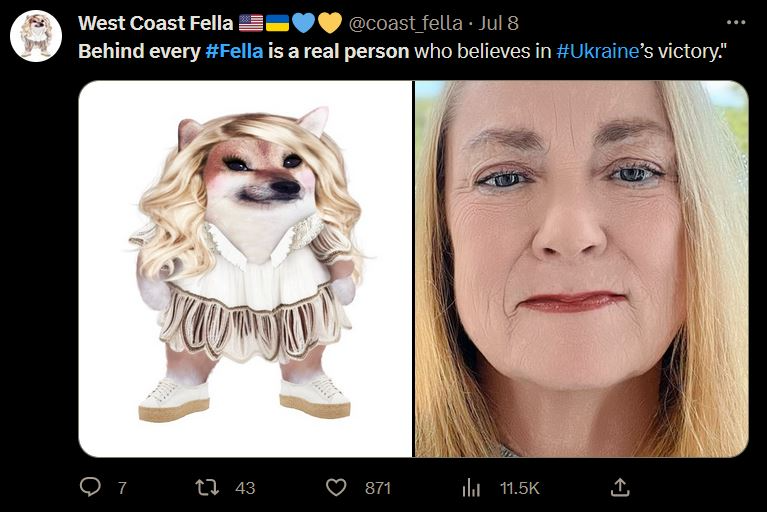This screenshot has height=512, width=767.
Task: Like the tweet with the heart icon
Action: [x=337, y=487]
